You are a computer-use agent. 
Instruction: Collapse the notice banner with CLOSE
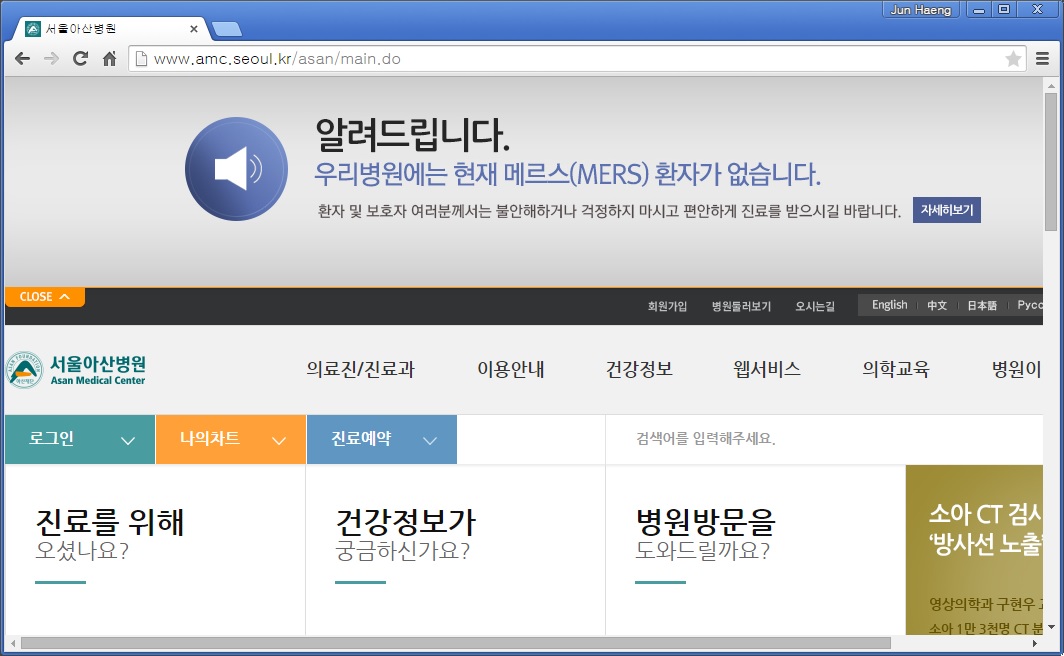tap(45, 296)
